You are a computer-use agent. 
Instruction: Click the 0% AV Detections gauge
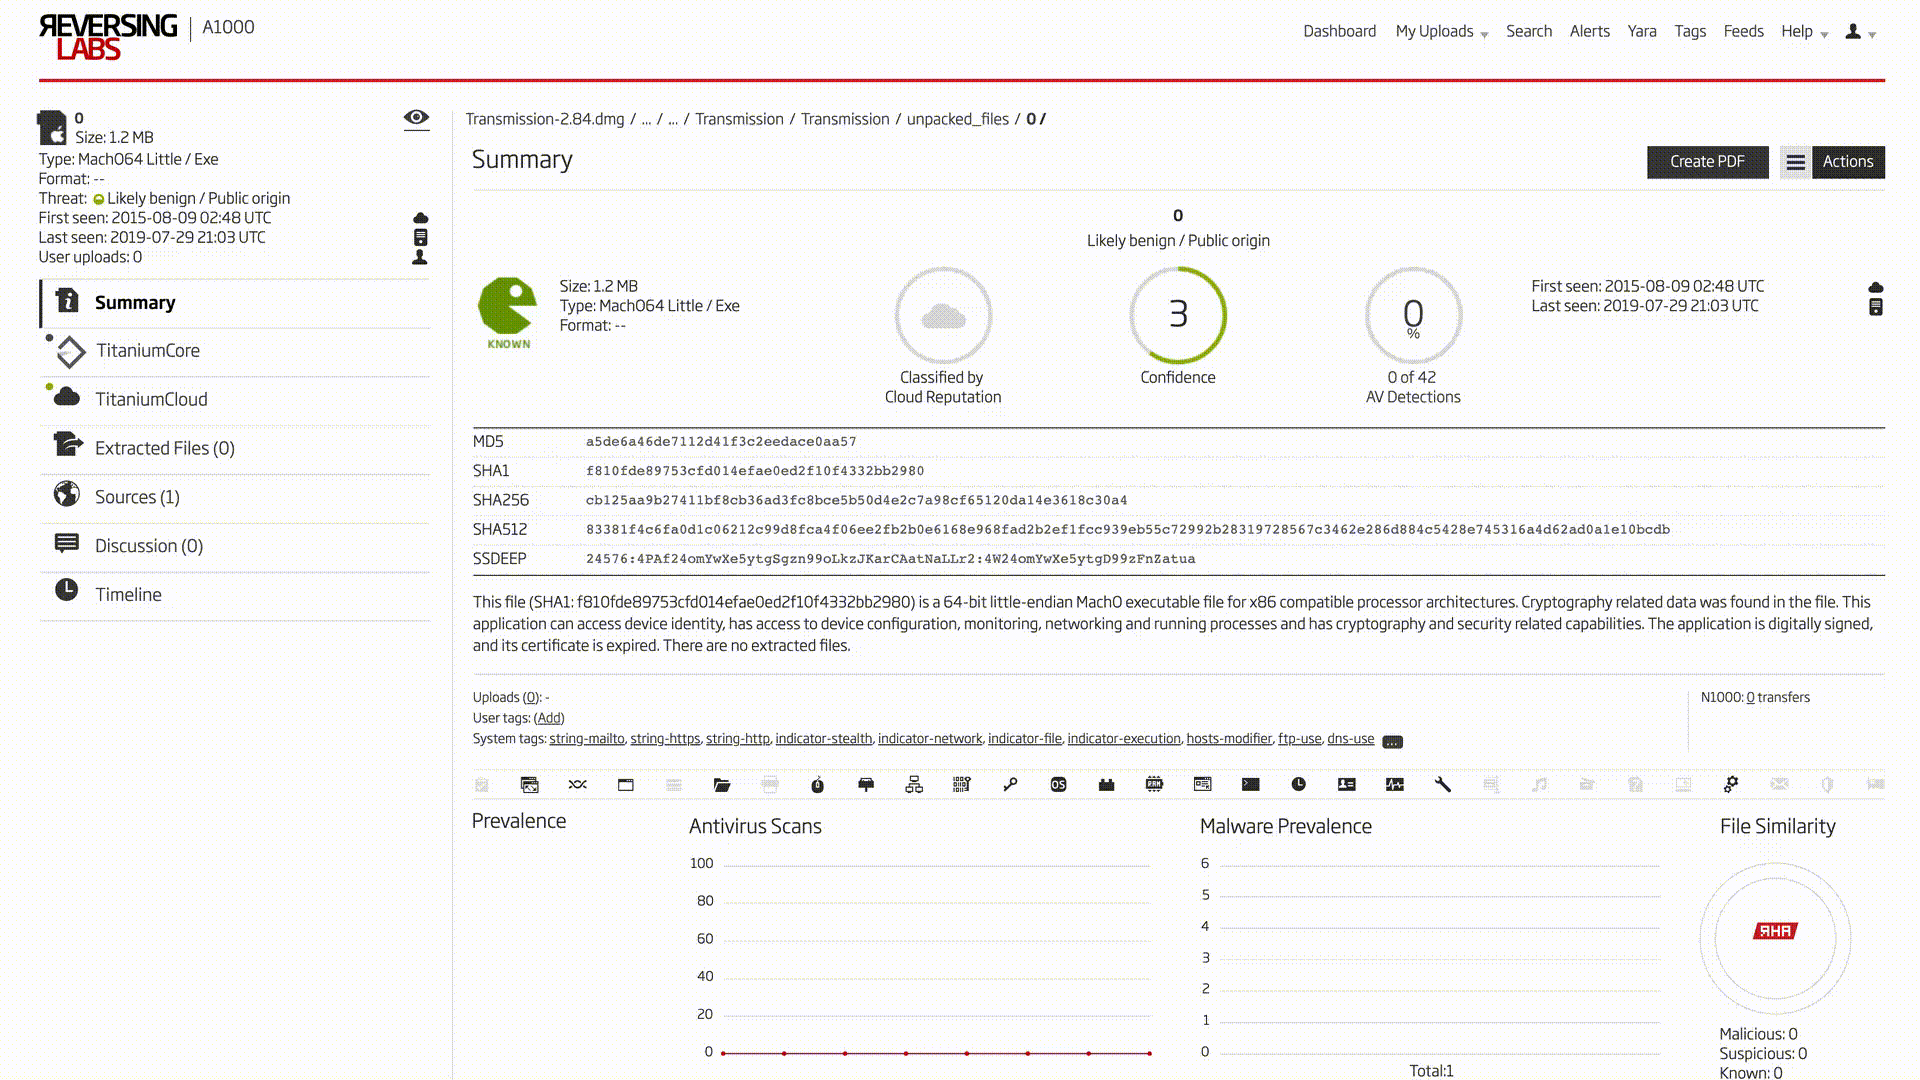[1413, 315]
